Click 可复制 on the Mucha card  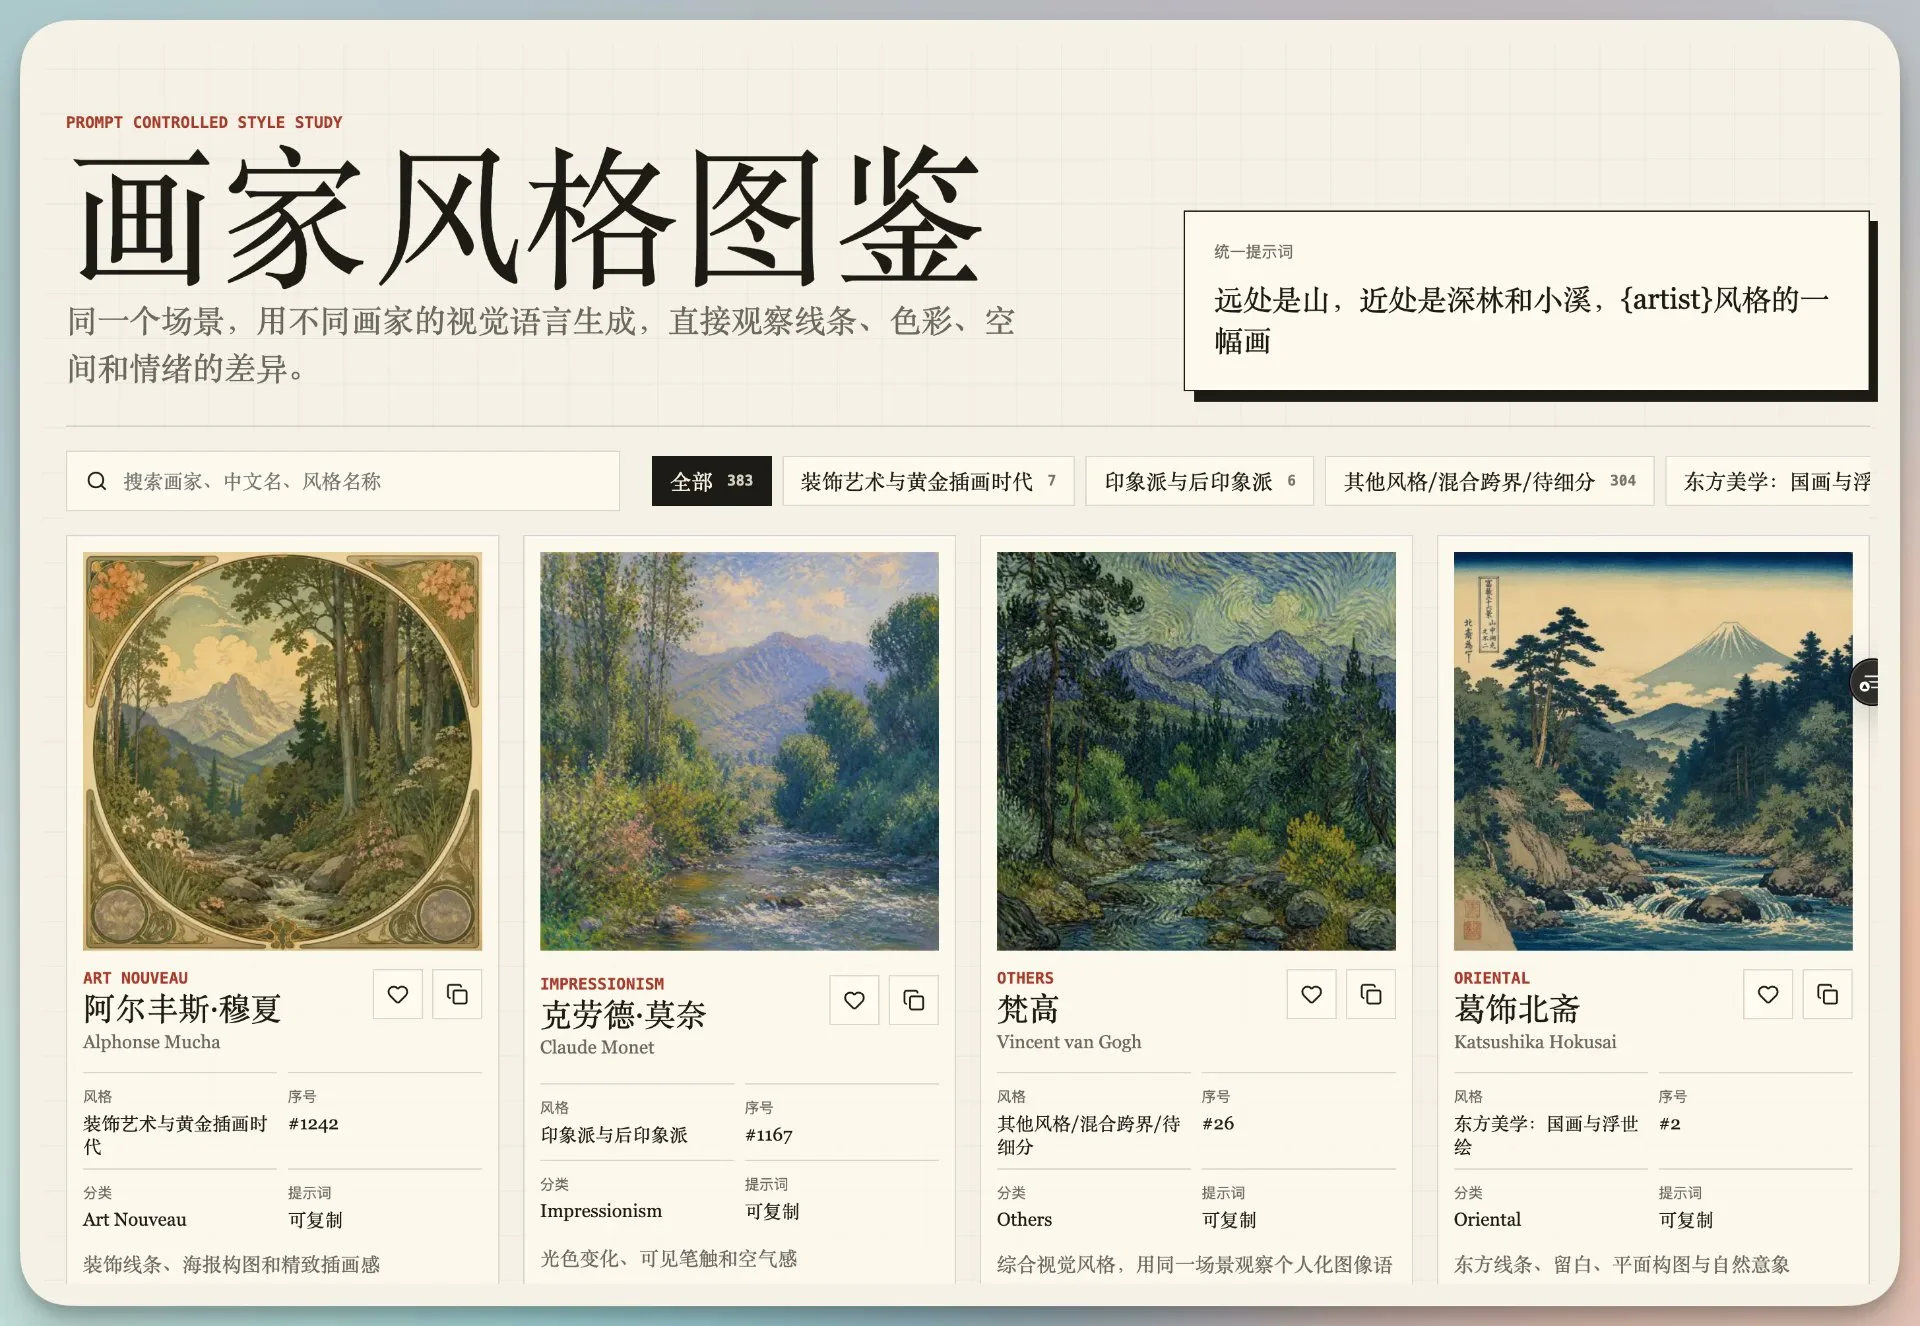tap(315, 1220)
